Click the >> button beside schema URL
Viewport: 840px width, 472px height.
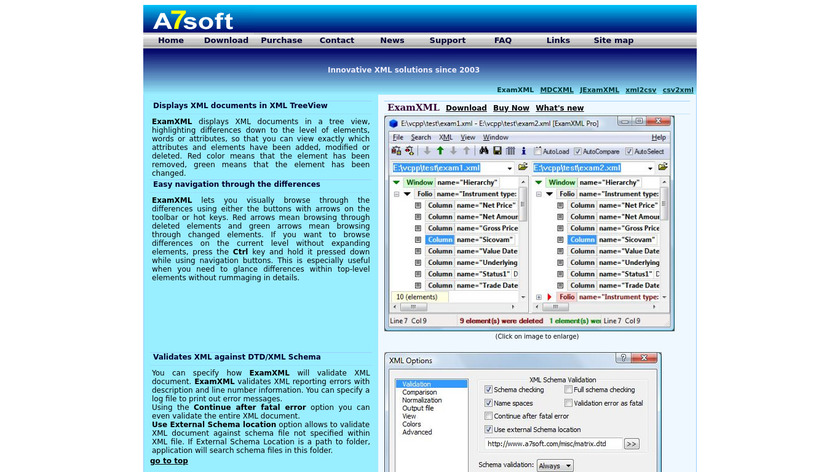pyautogui.click(x=632, y=444)
